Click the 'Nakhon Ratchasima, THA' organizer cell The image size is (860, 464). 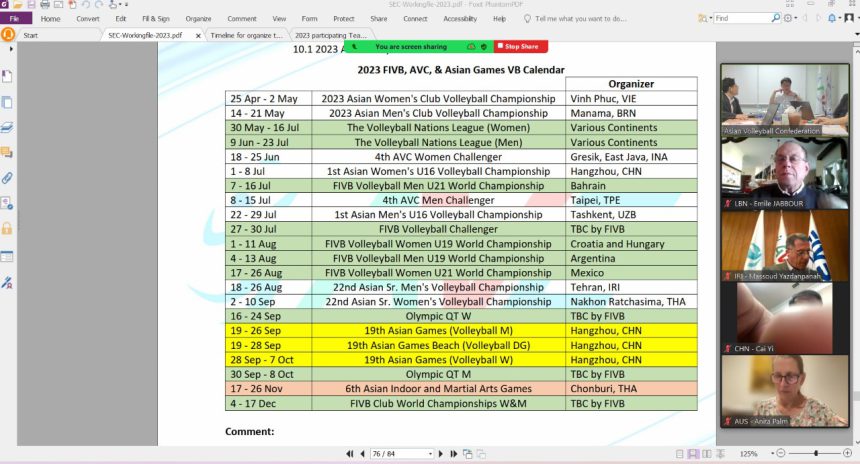pyautogui.click(x=631, y=302)
